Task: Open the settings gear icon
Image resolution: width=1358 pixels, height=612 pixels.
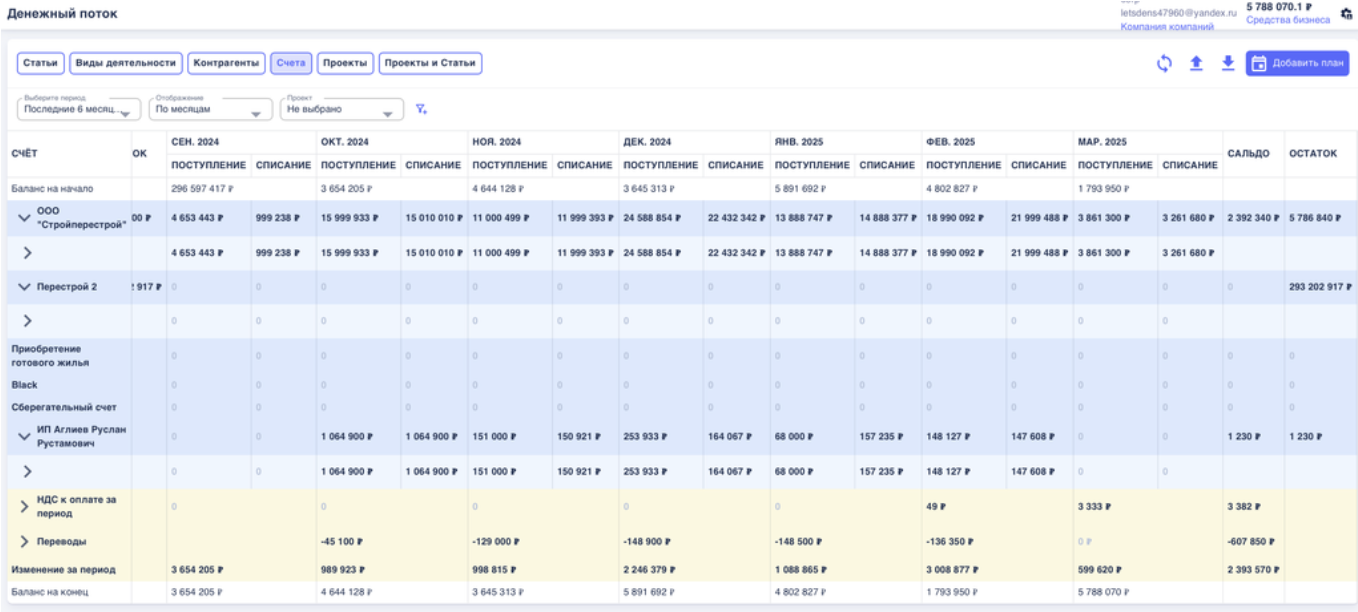Action: coord(1346,13)
